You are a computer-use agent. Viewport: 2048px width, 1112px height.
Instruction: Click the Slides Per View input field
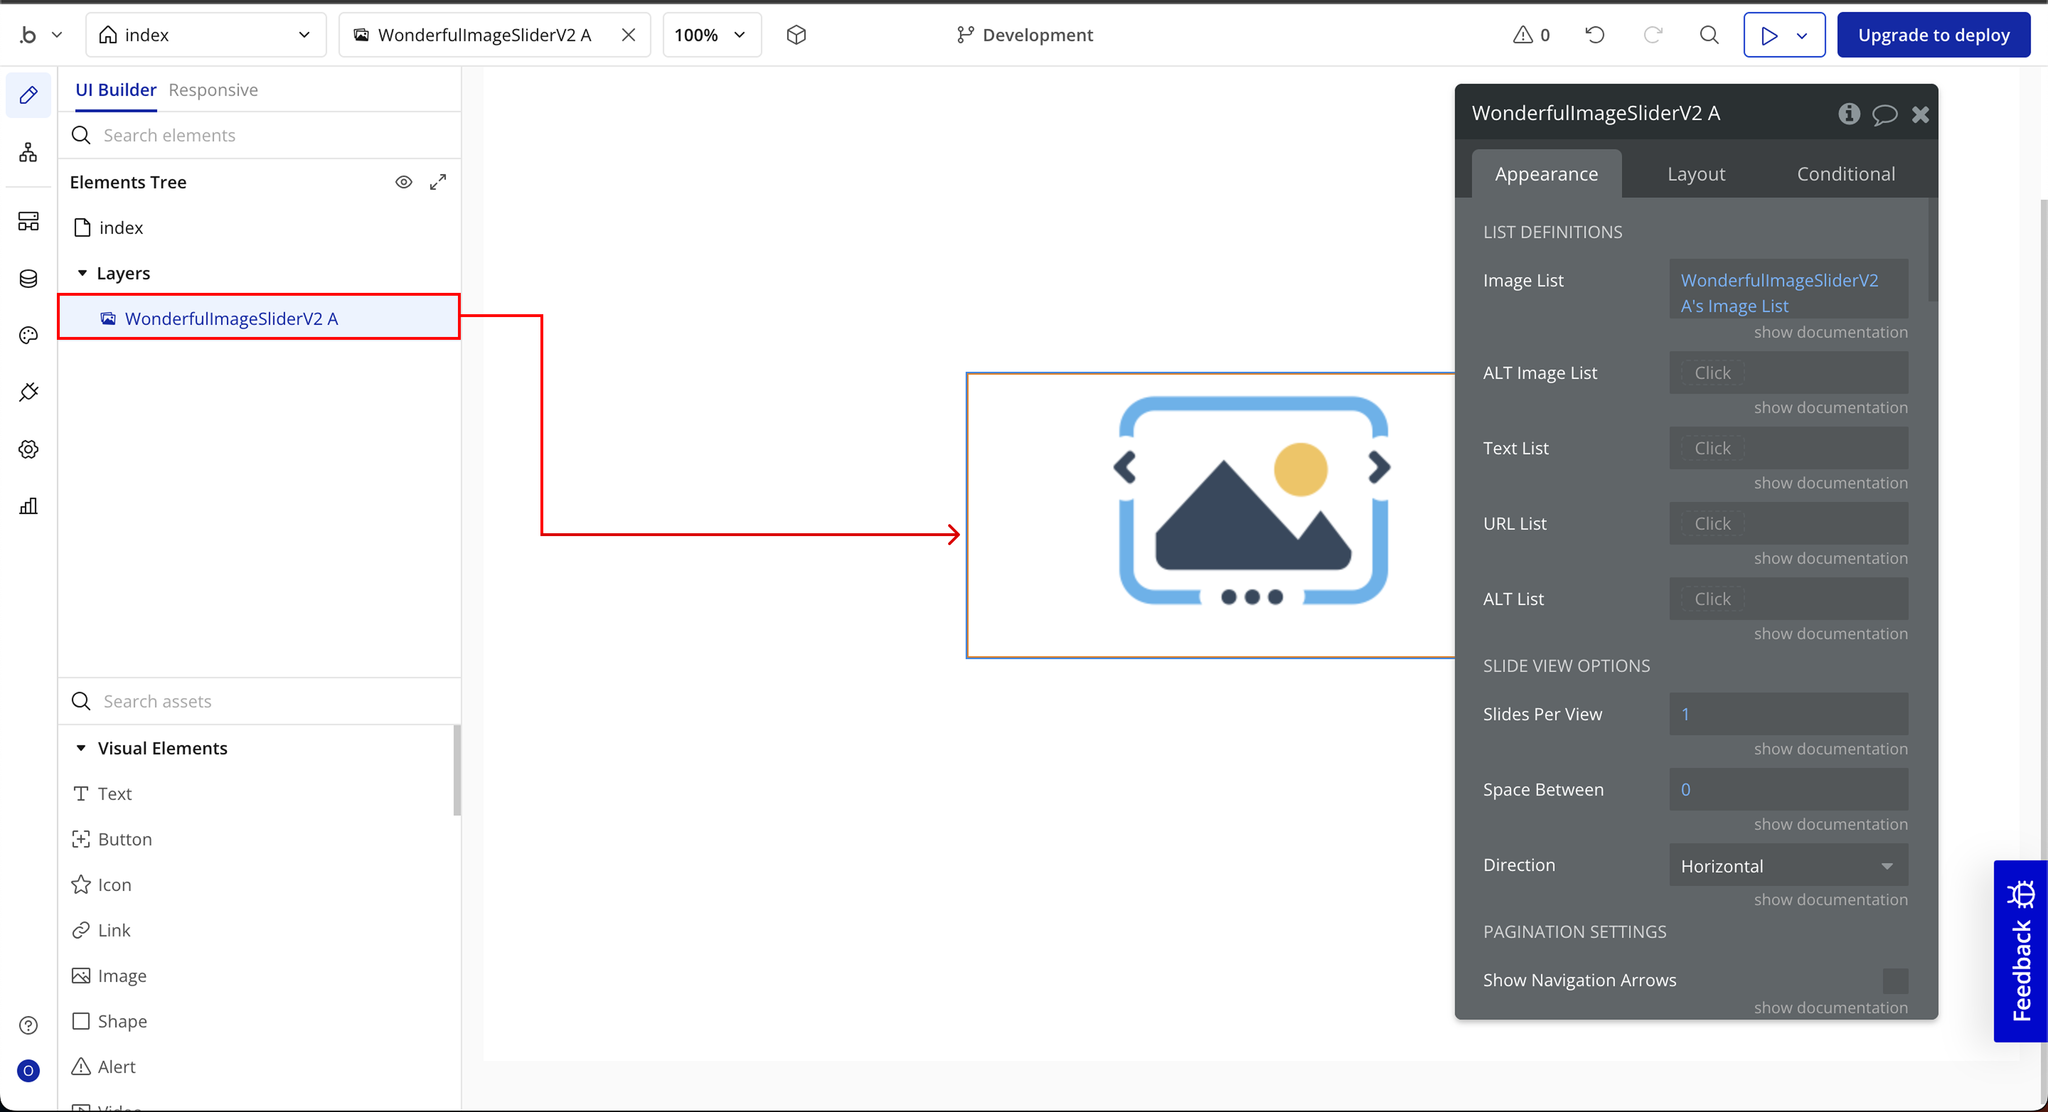tap(1788, 714)
